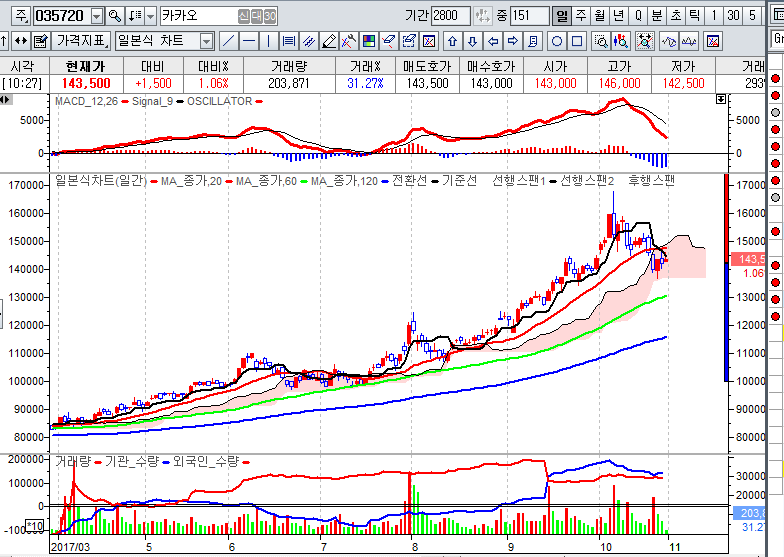Screen dimensions: 784x557
Task: Select the ellipse shape drawing tool
Action: 556,41
